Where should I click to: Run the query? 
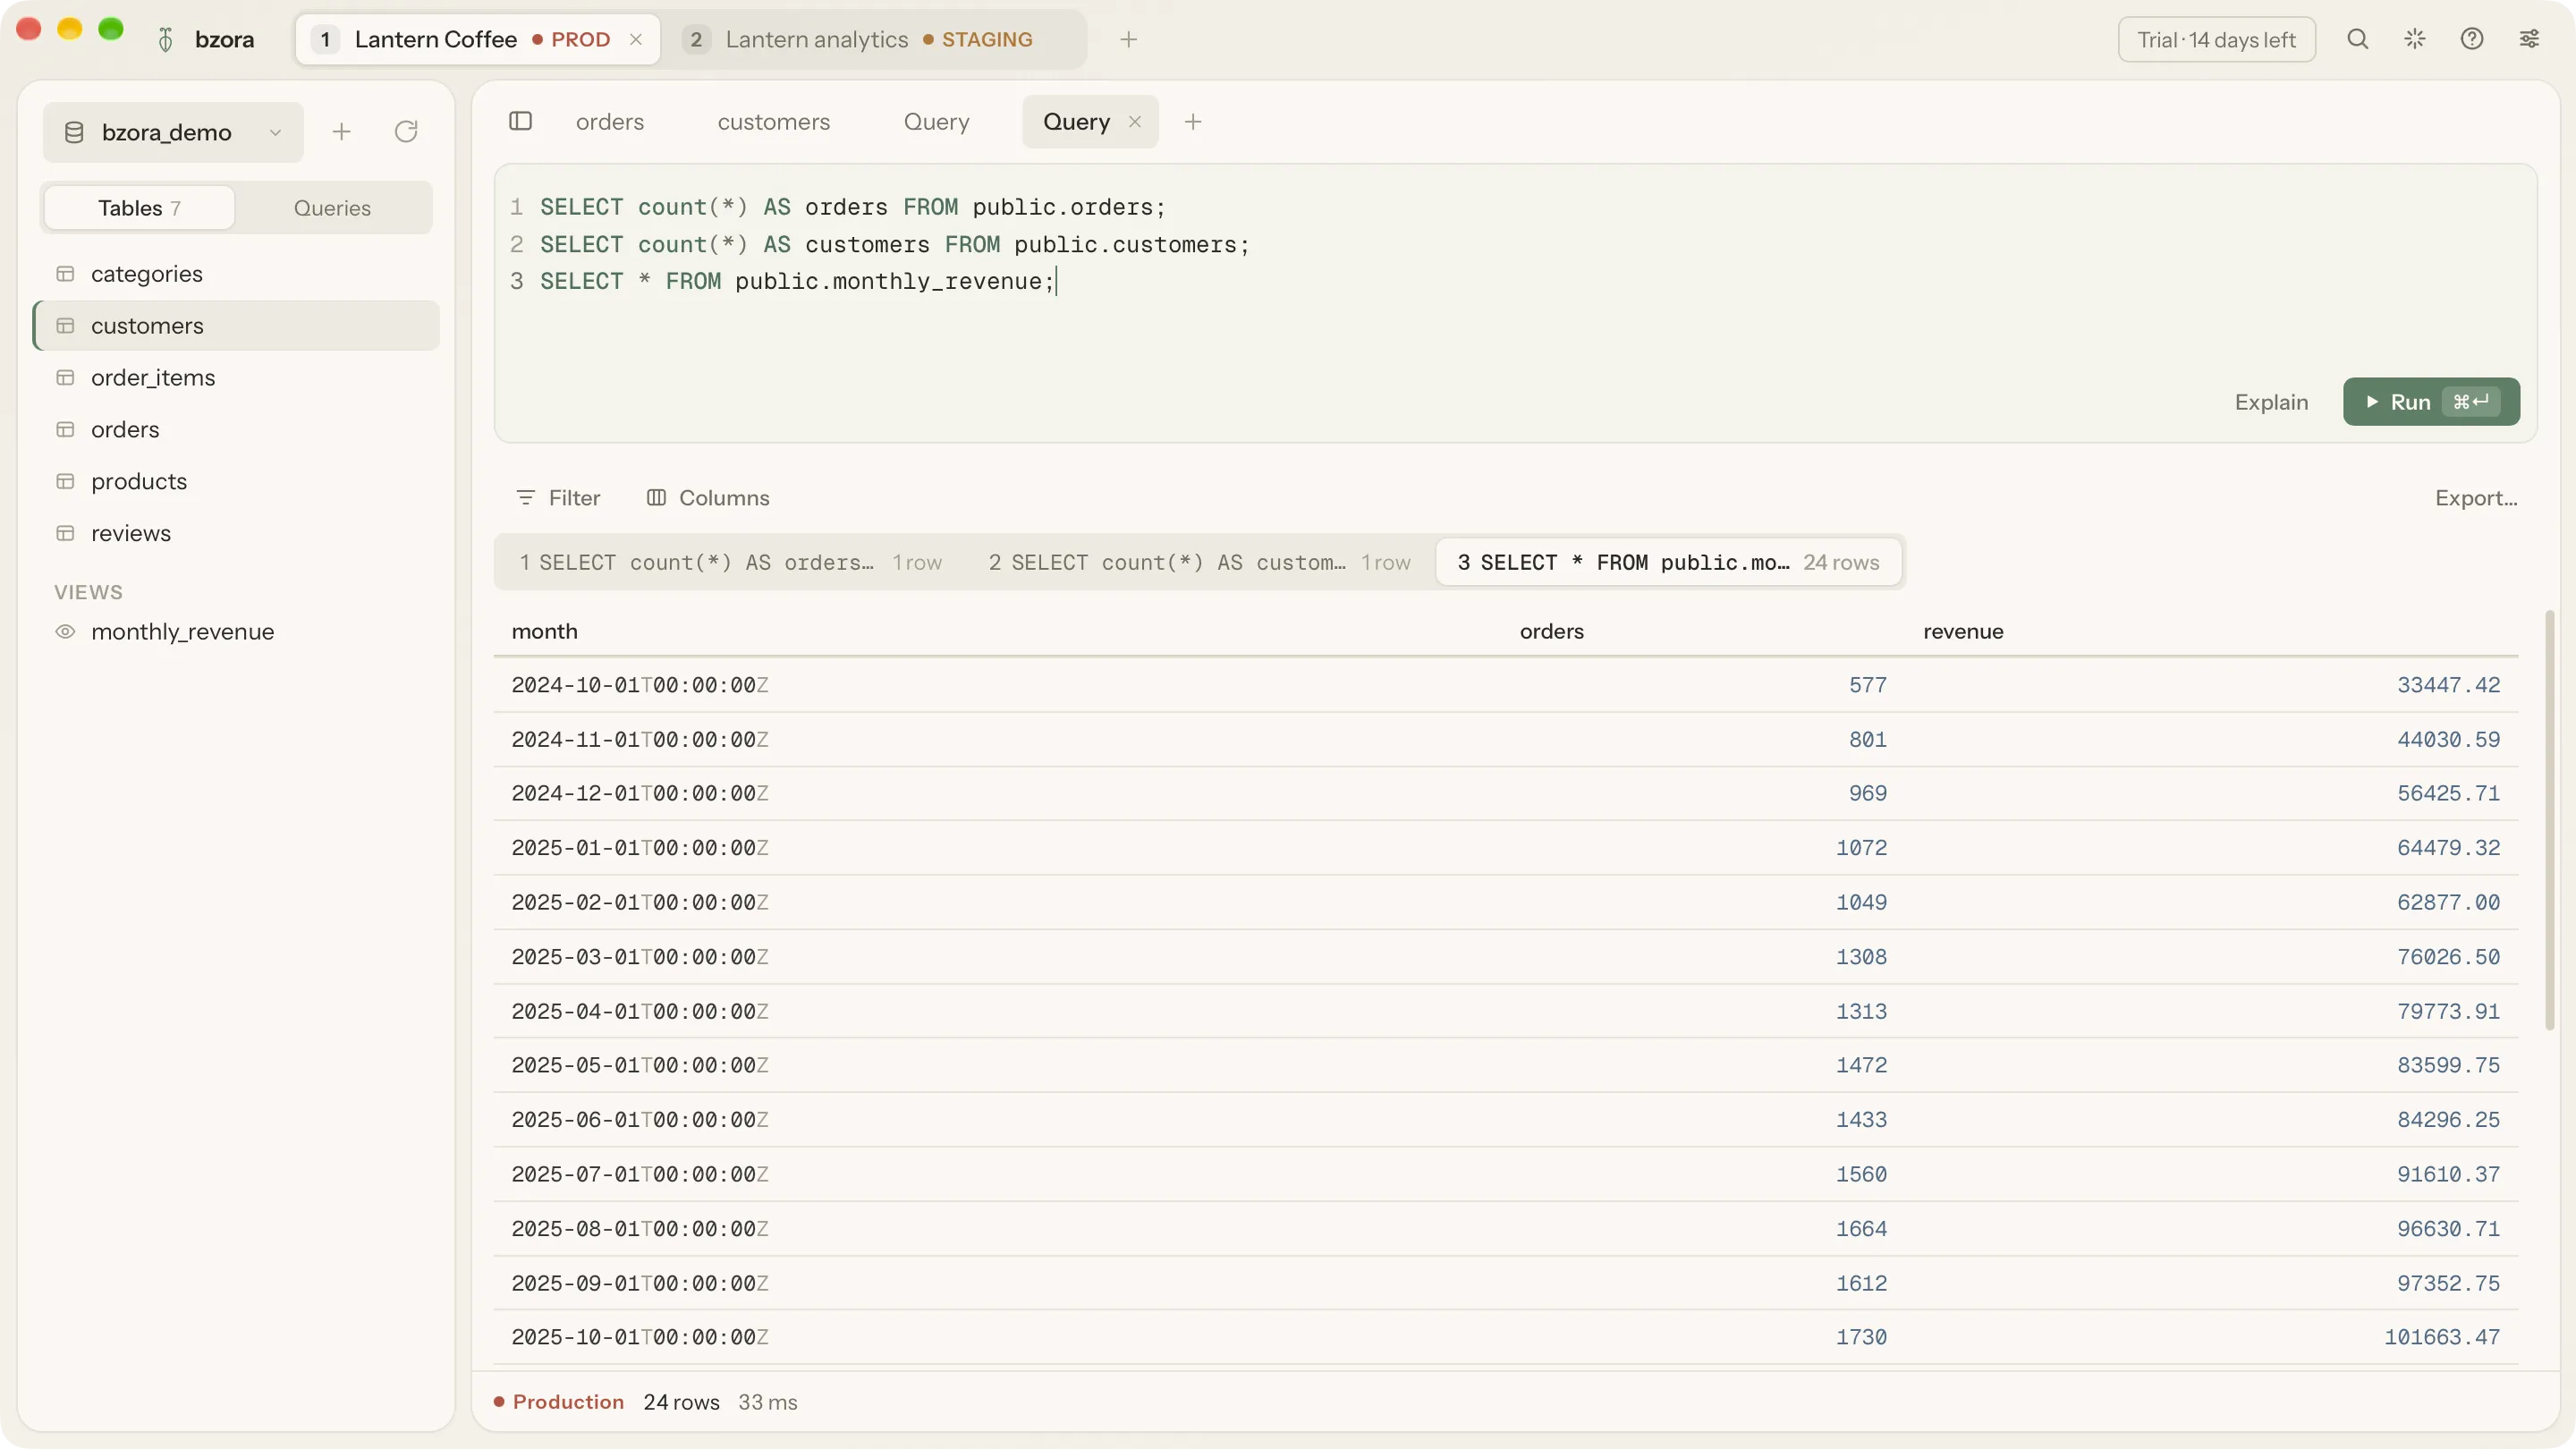pos(2431,401)
